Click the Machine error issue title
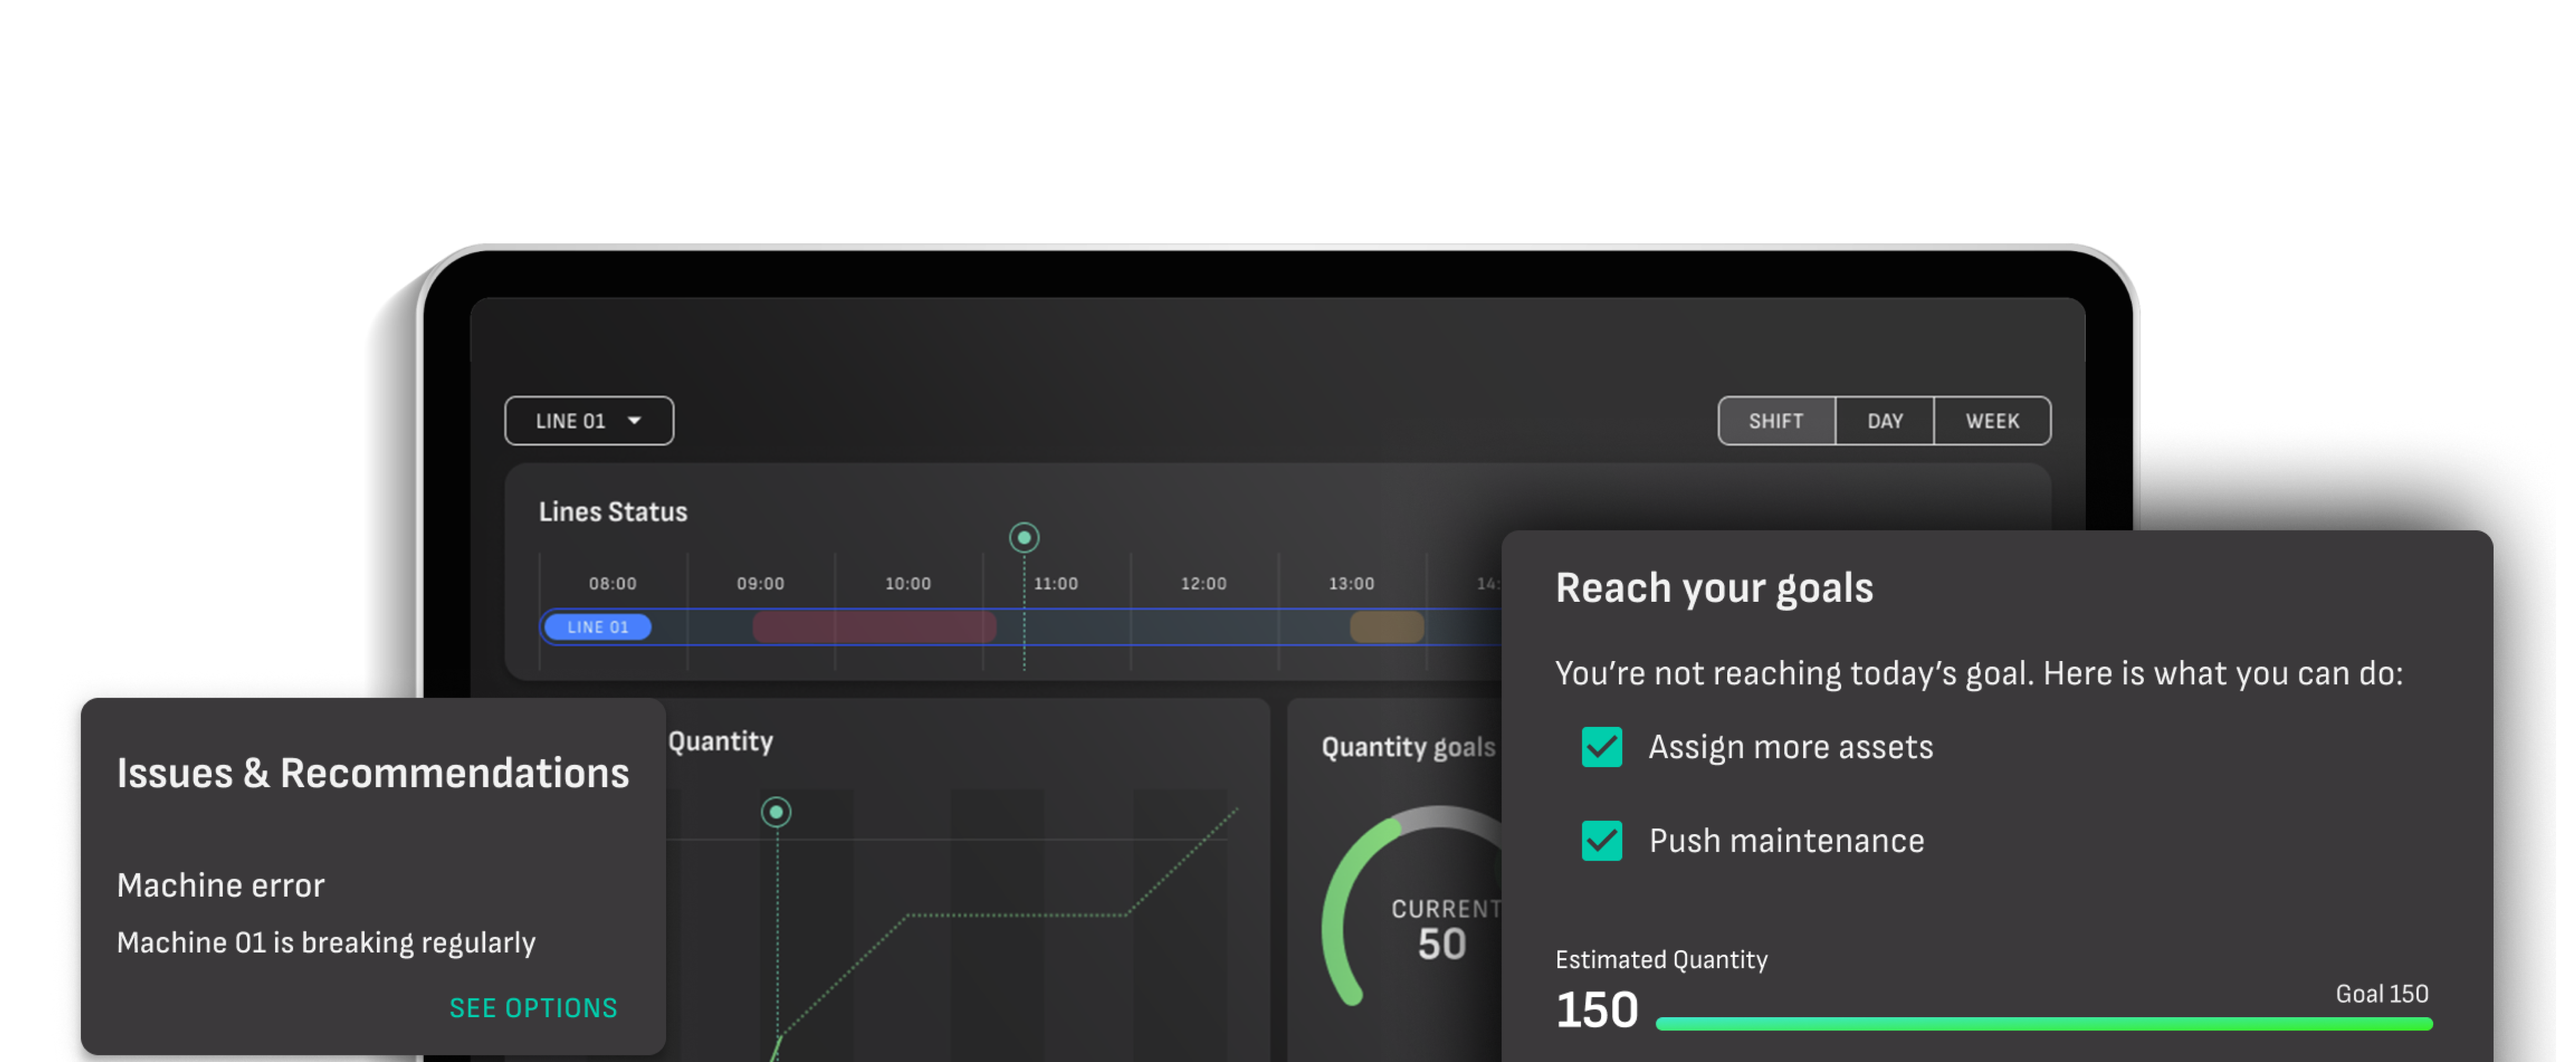This screenshot has height=1062, width=2576. click(220, 885)
